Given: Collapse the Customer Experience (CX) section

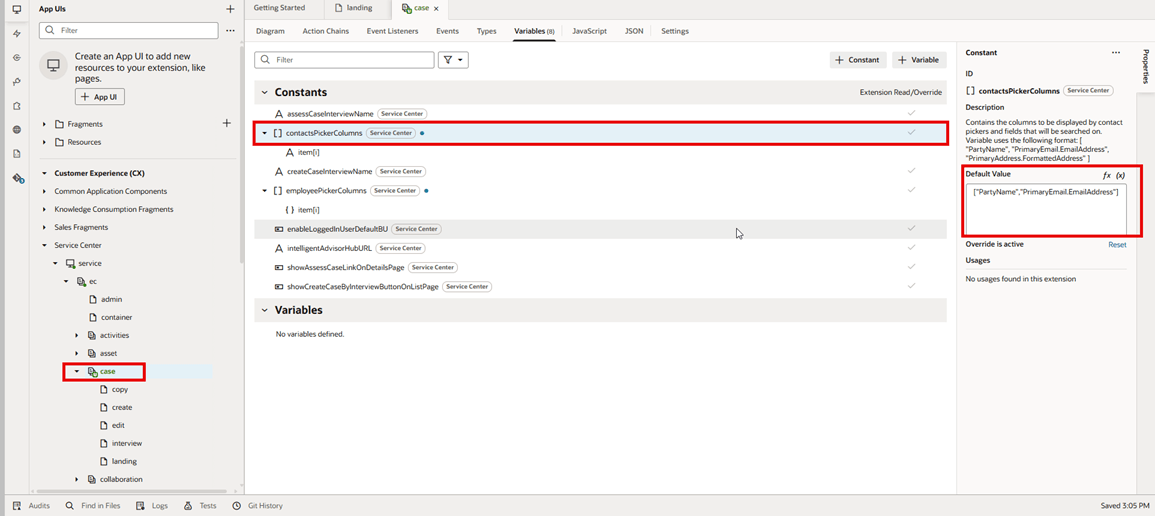Looking at the screenshot, I should (44, 174).
